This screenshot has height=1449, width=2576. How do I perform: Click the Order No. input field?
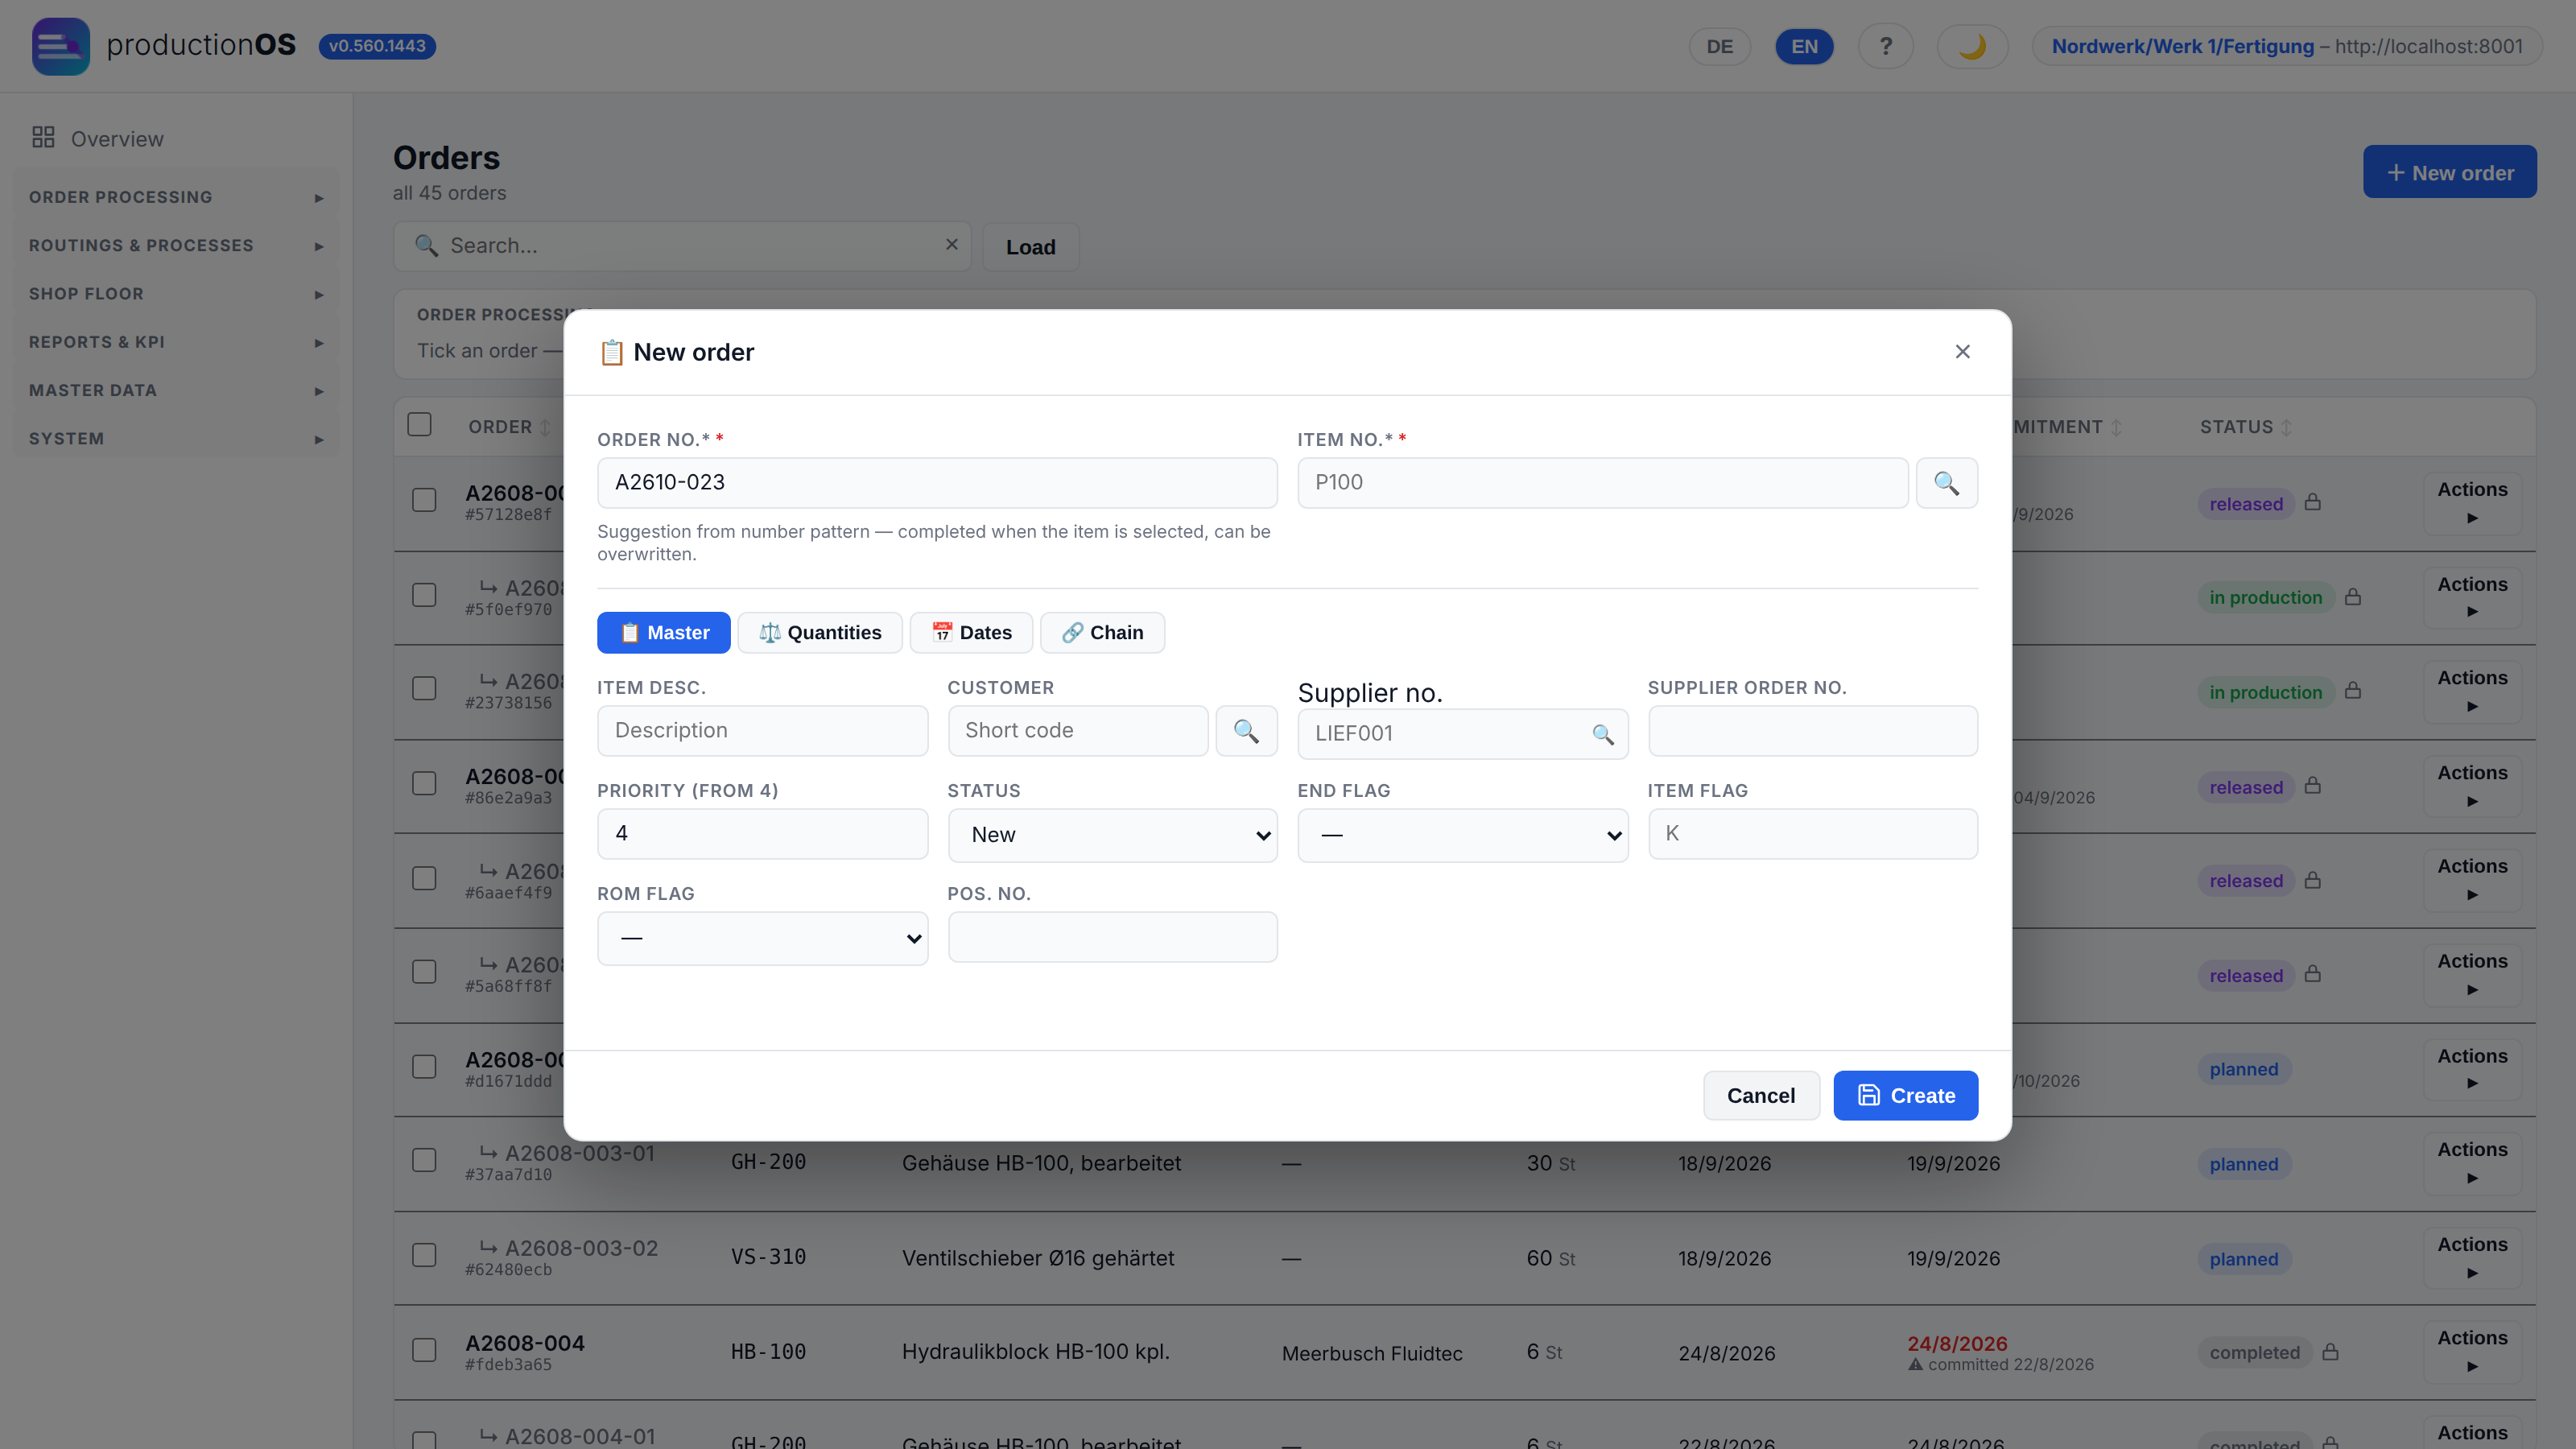click(x=937, y=483)
